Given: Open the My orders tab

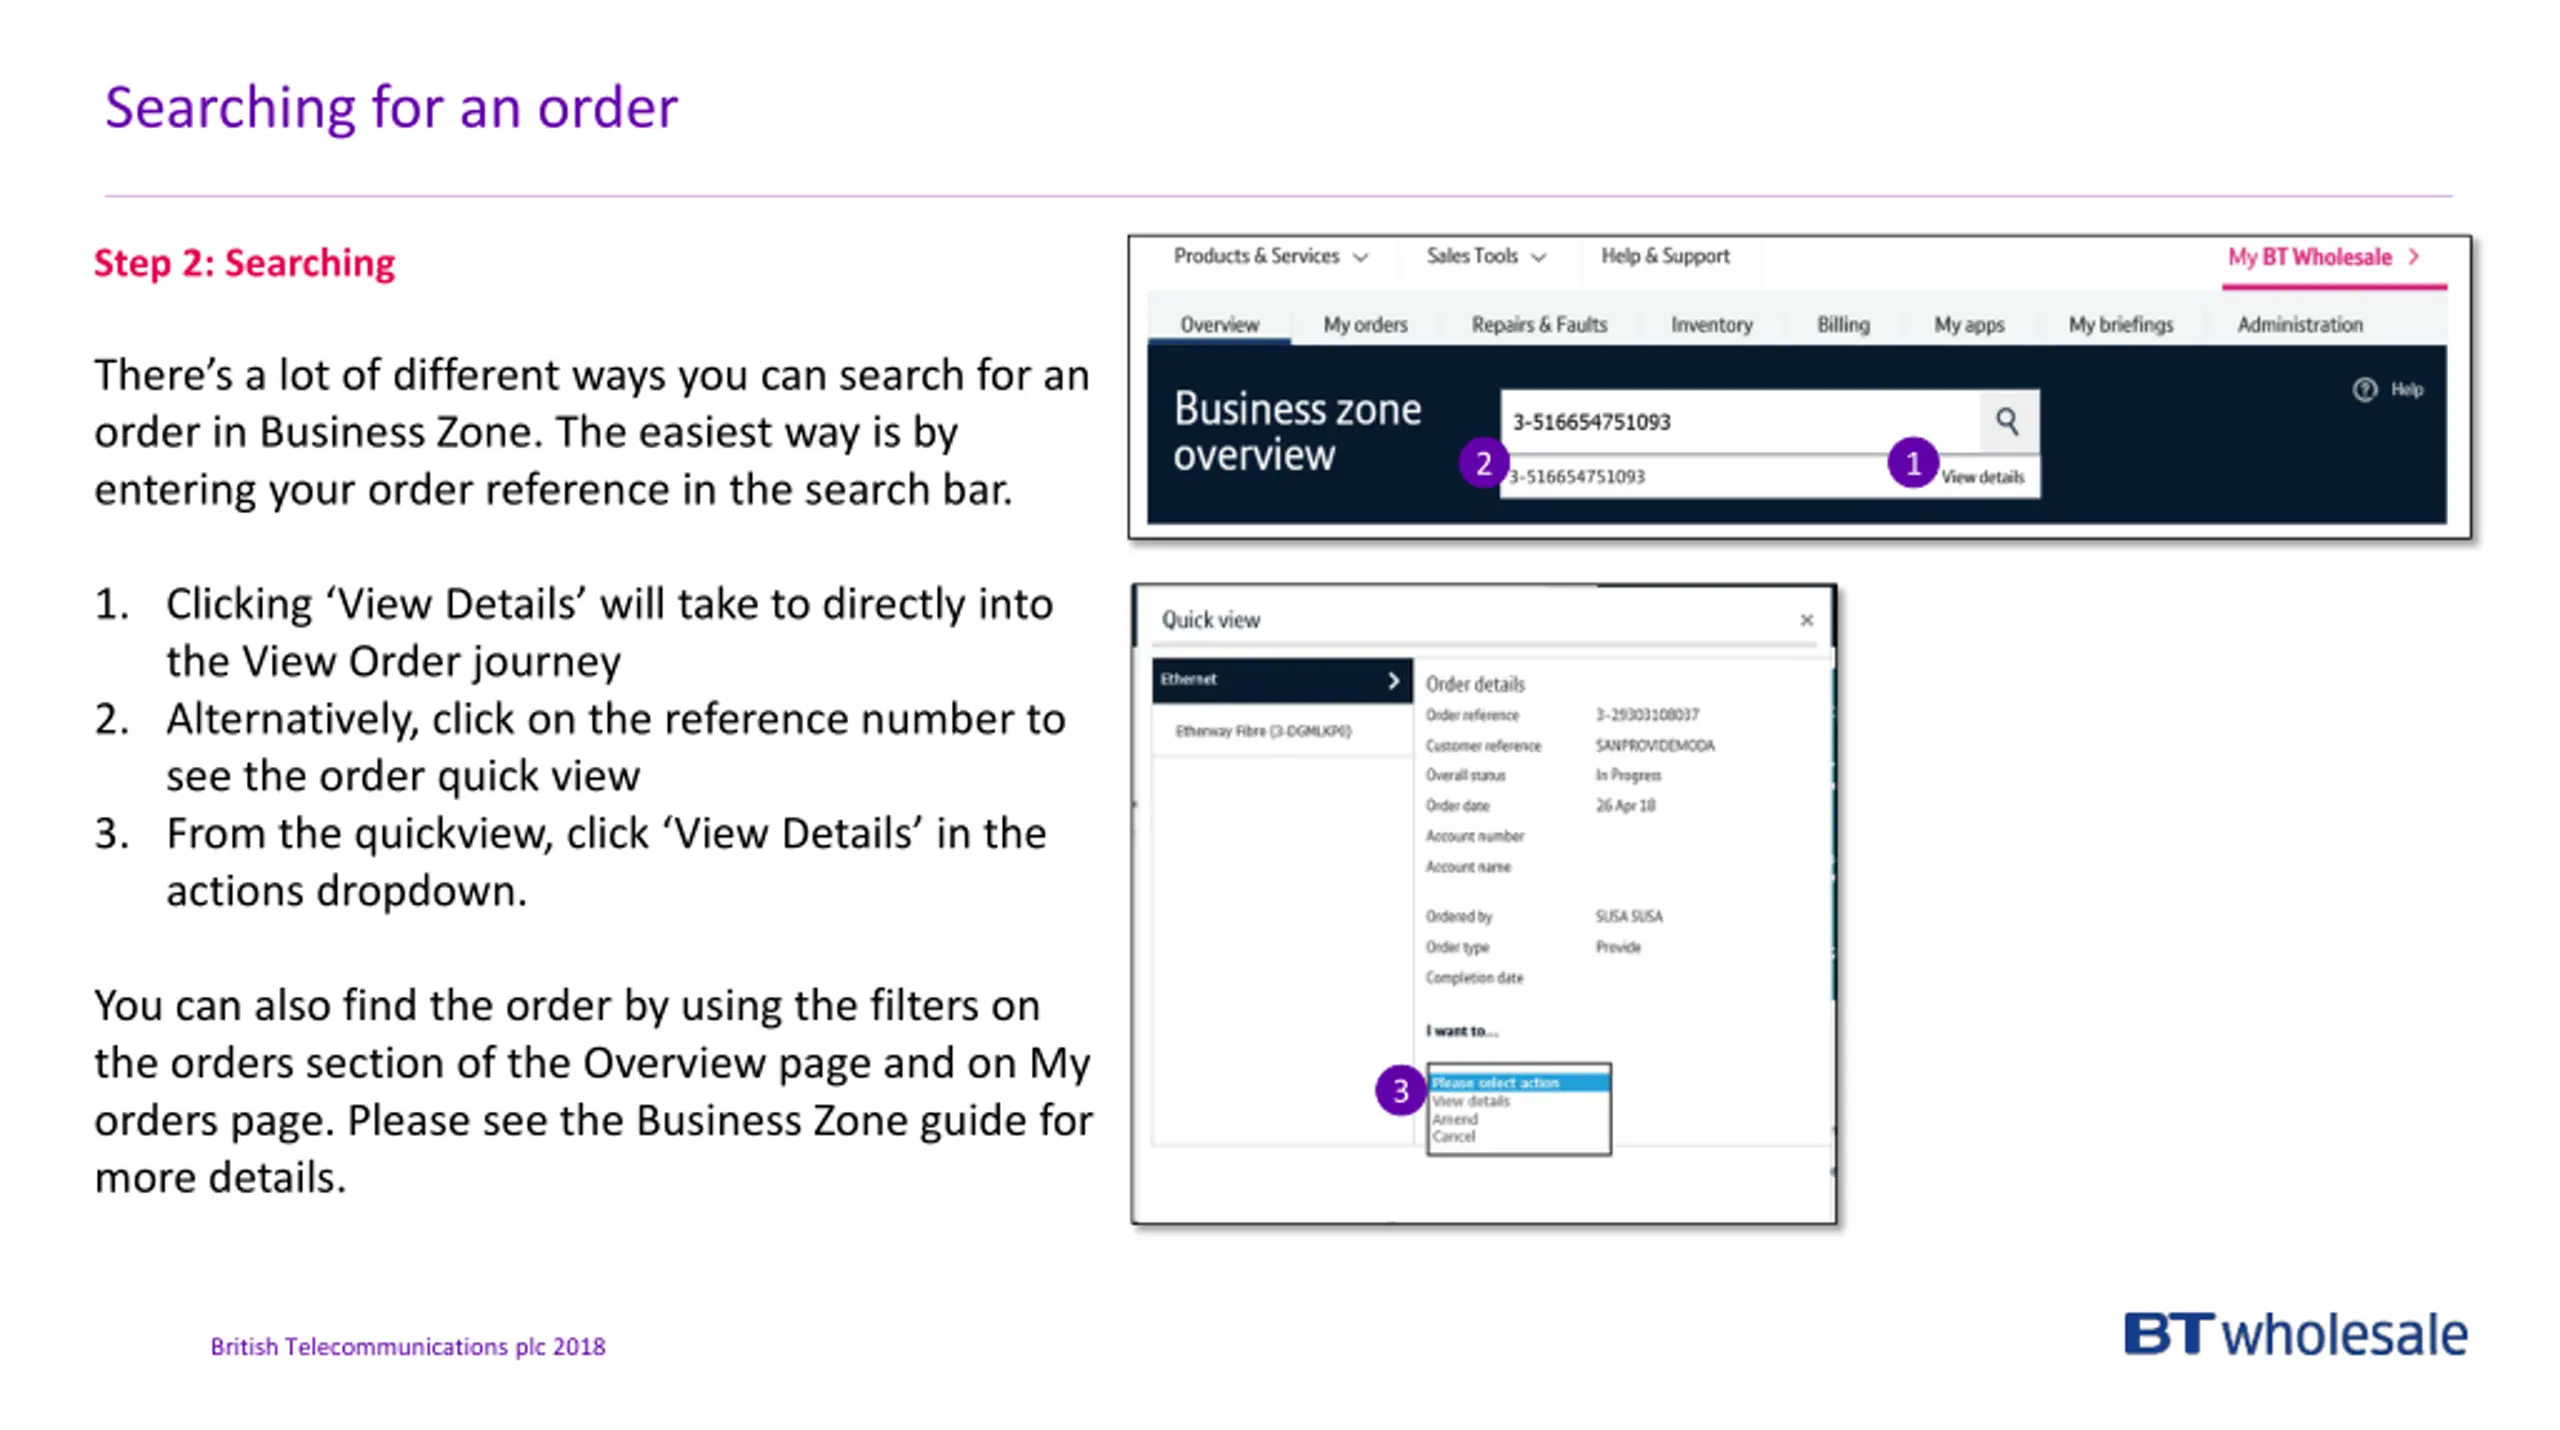Looking at the screenshot, I should click(x=1365, y=324).
